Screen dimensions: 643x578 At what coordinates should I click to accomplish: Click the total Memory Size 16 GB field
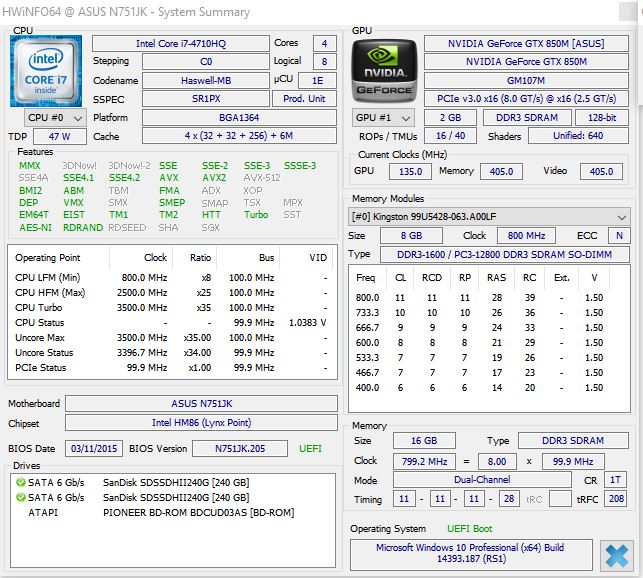coord(424,441)
